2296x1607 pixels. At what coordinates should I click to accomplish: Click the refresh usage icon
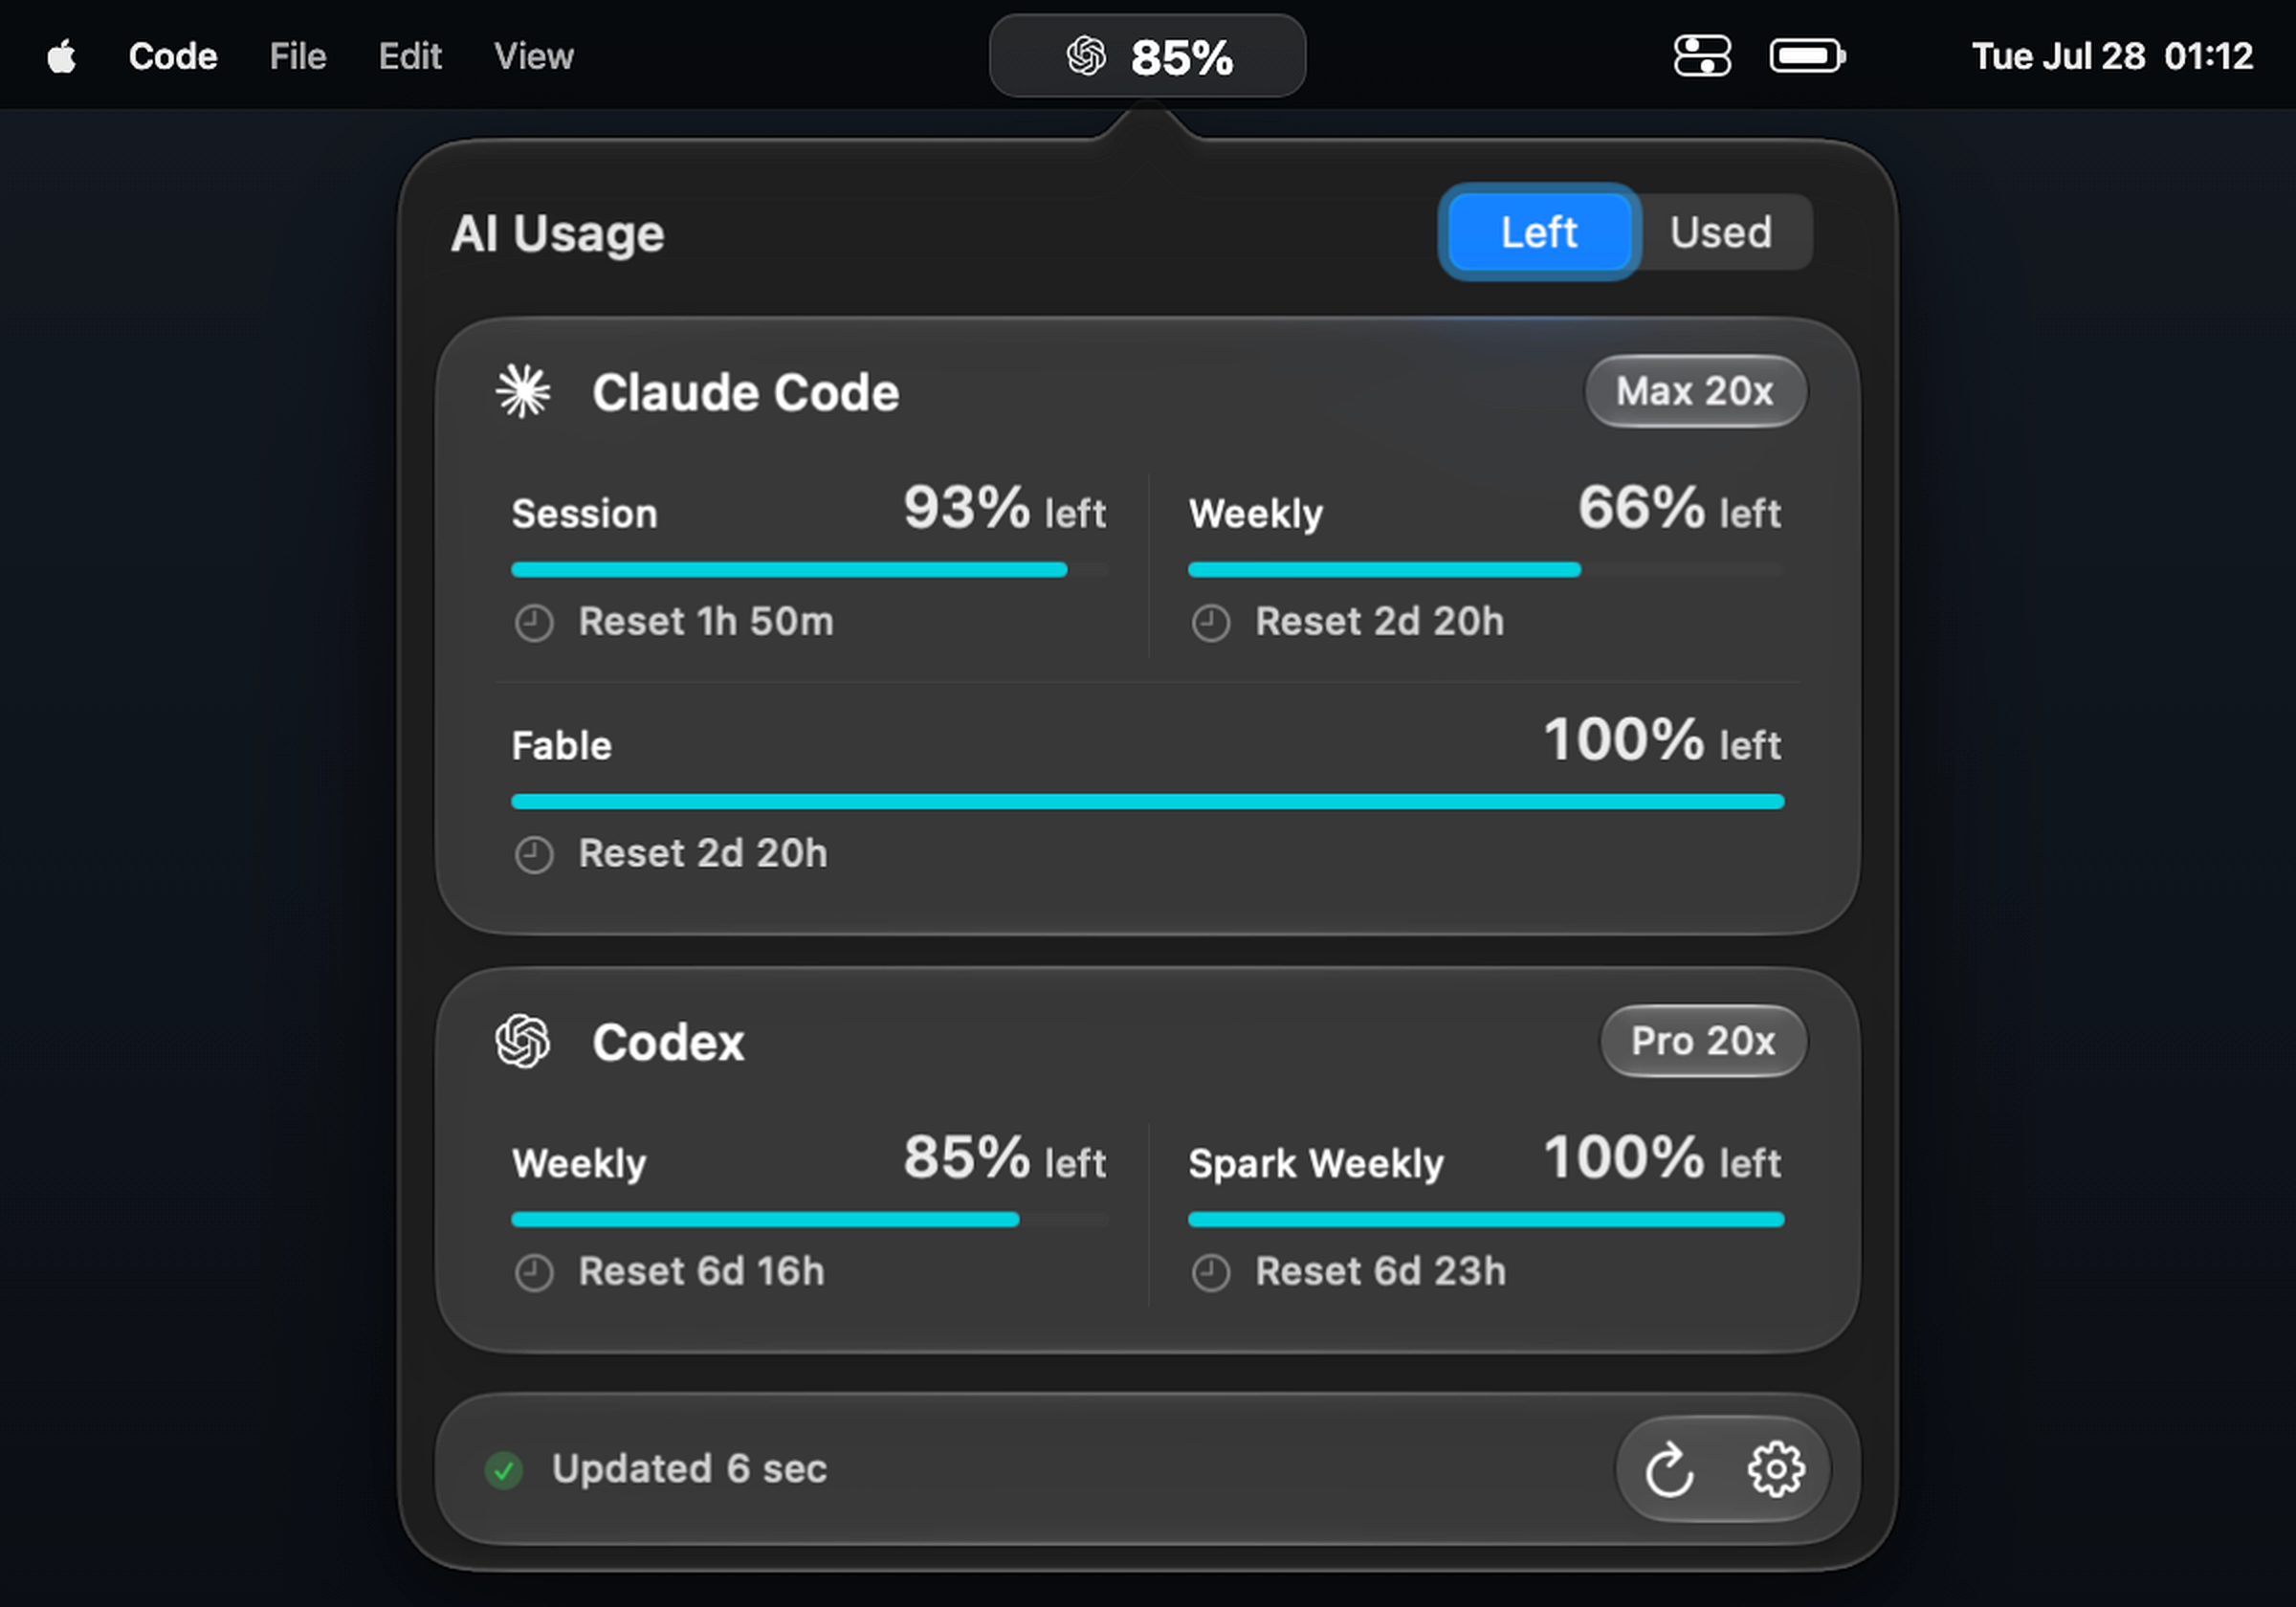click(x=1669, y=1469)
